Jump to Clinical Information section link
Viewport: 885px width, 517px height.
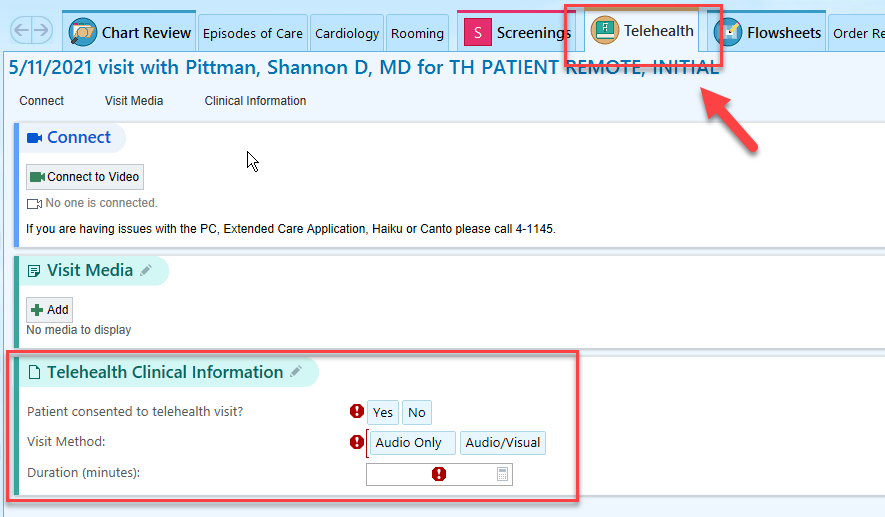[255, 100]
